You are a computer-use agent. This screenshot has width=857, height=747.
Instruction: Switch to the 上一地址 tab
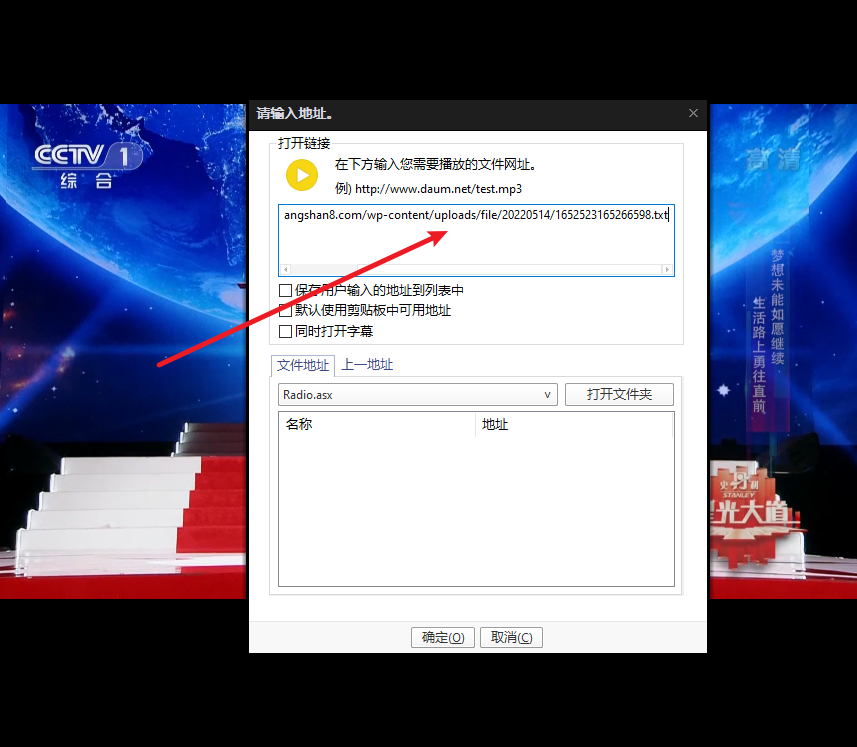(366, 365)
